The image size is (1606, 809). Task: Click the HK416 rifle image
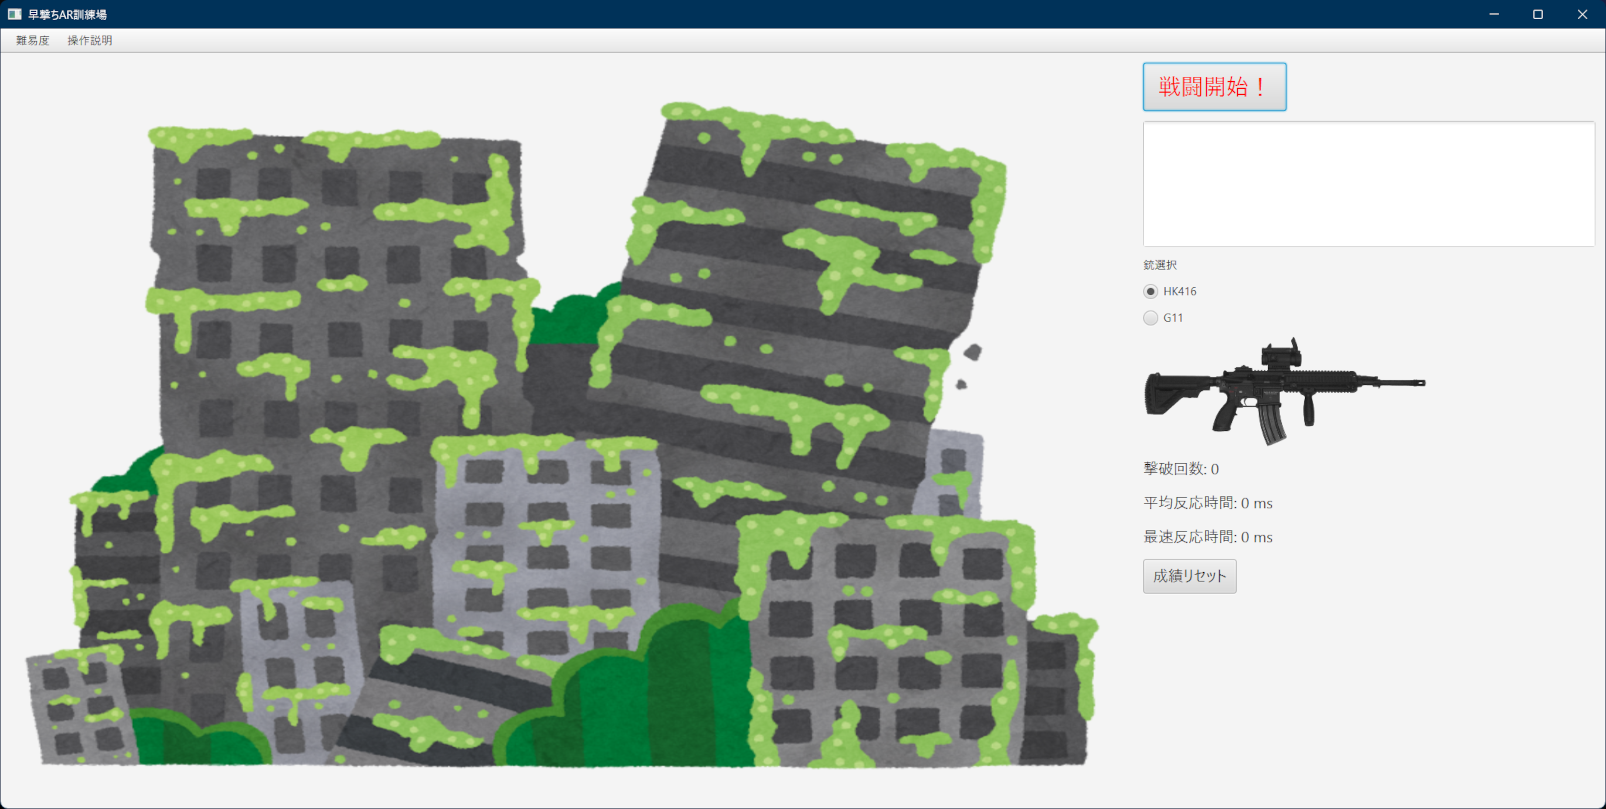(1284, 392)
